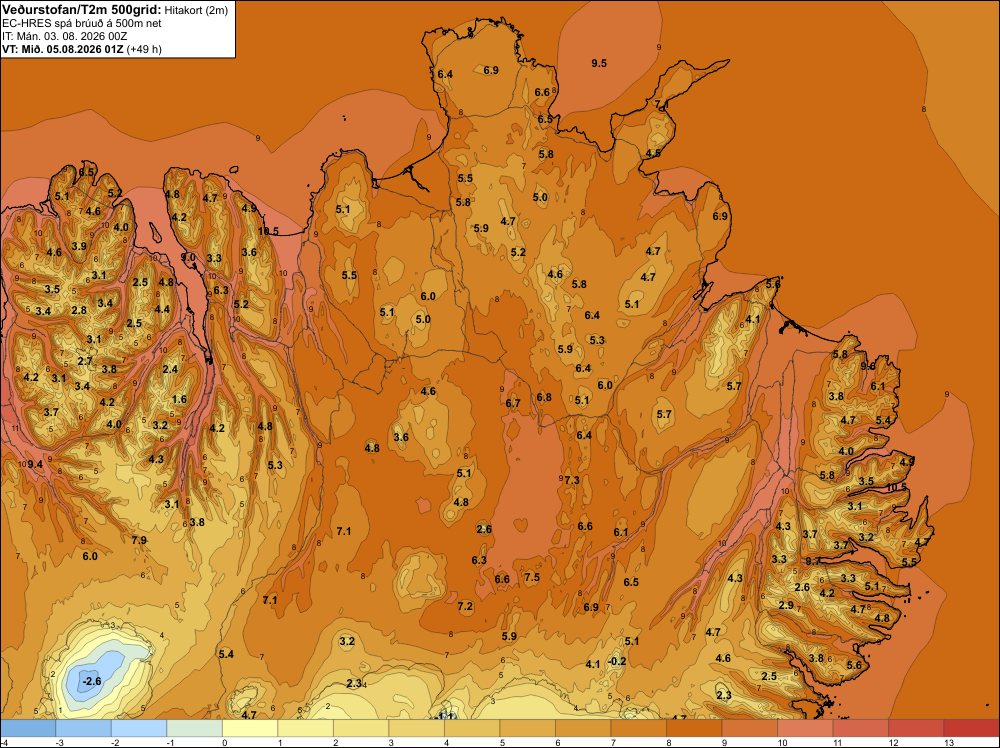Click the forecast offset '(+49 h)'
This screenshot has width=1000, height=748.
pyautogui.click(x=145, y=49)
